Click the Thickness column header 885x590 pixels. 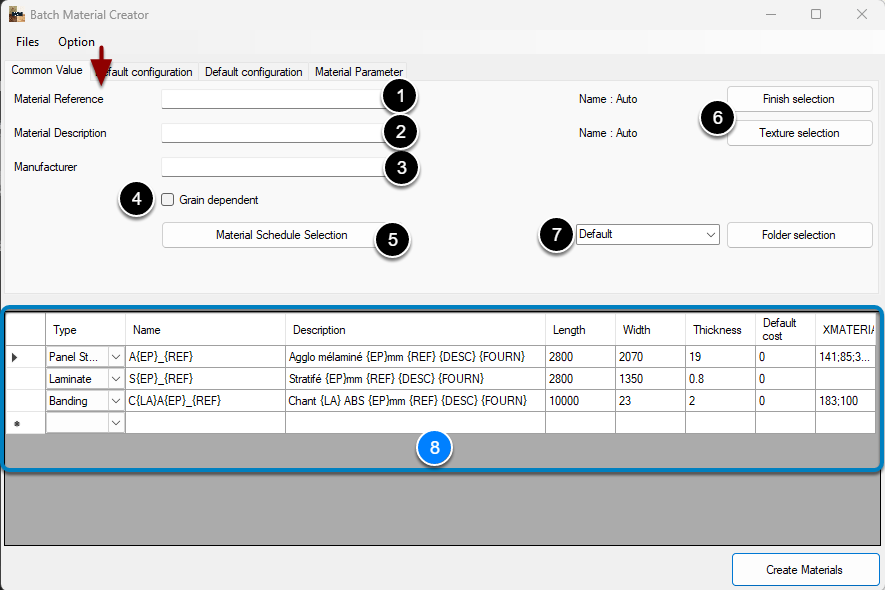[x=720, y=330]
